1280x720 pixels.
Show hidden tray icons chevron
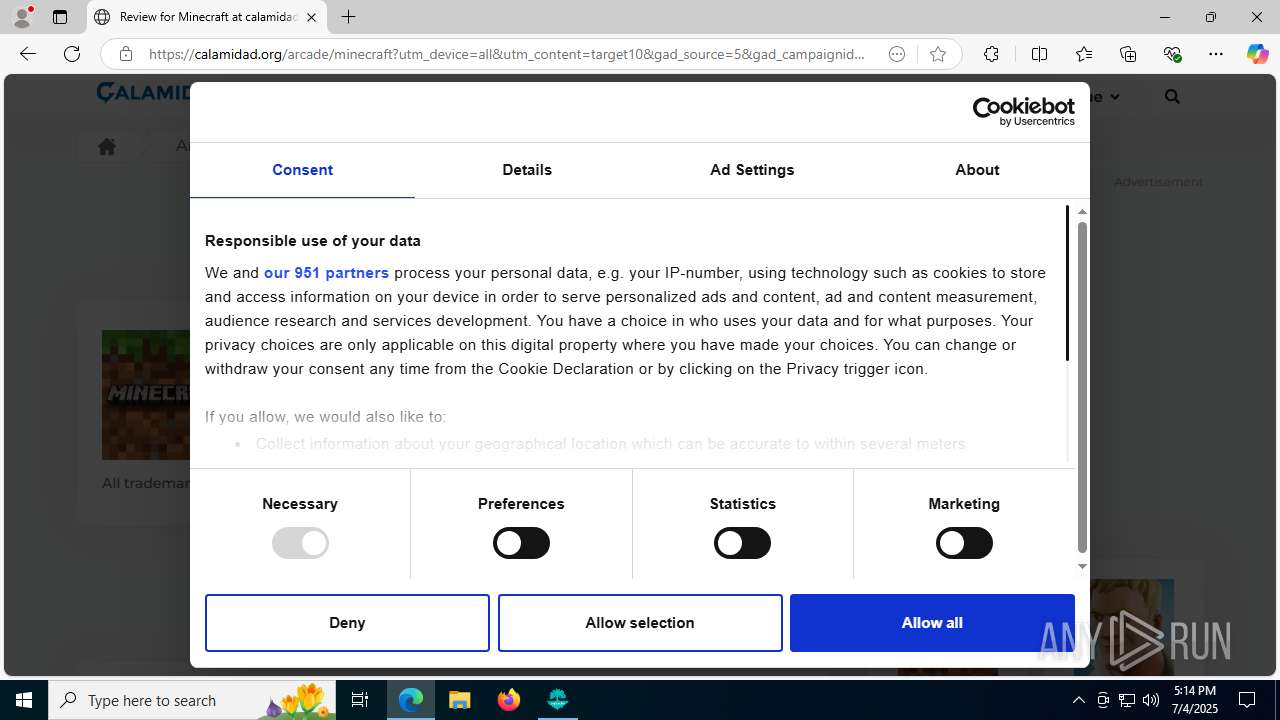(x=1078, y=700)
